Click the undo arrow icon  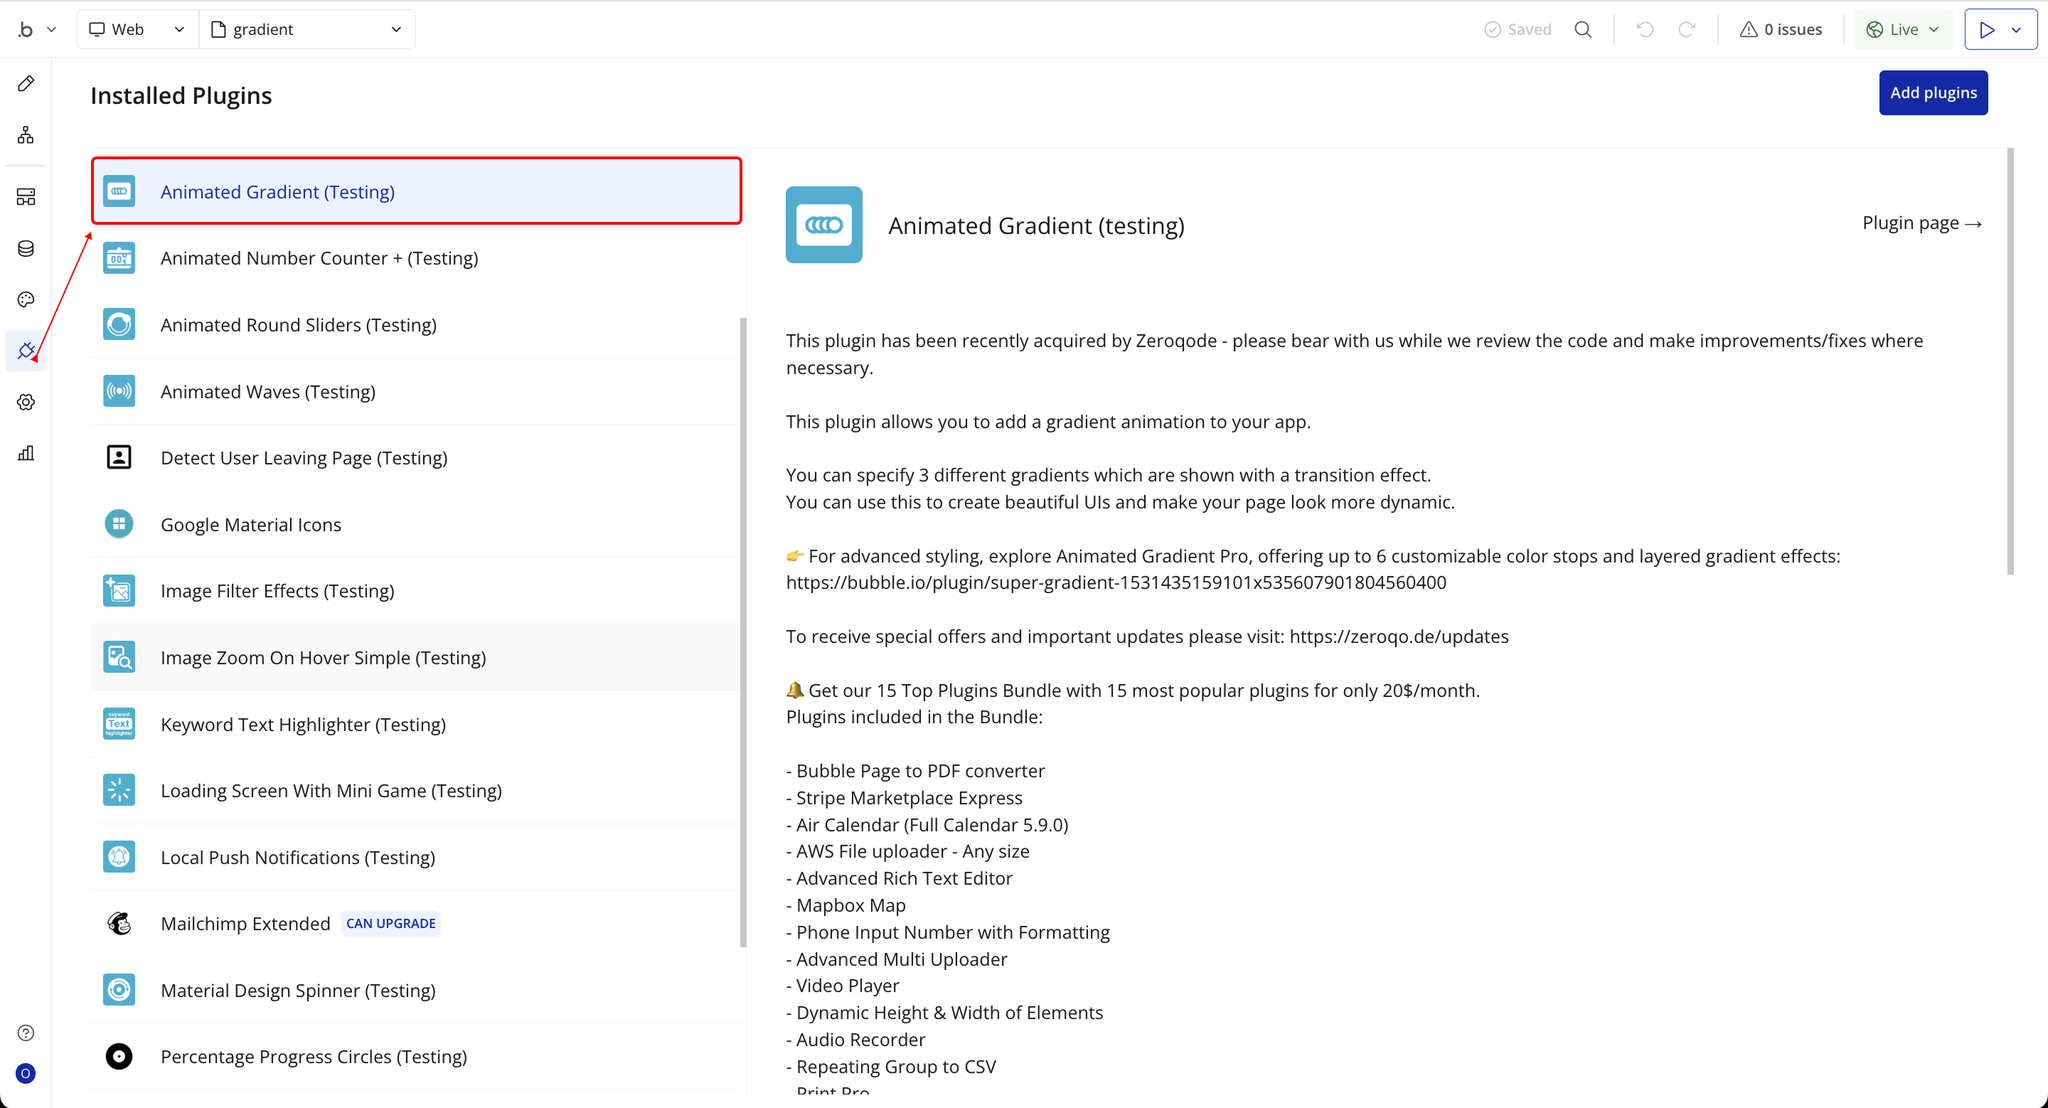pos(1645,29)
